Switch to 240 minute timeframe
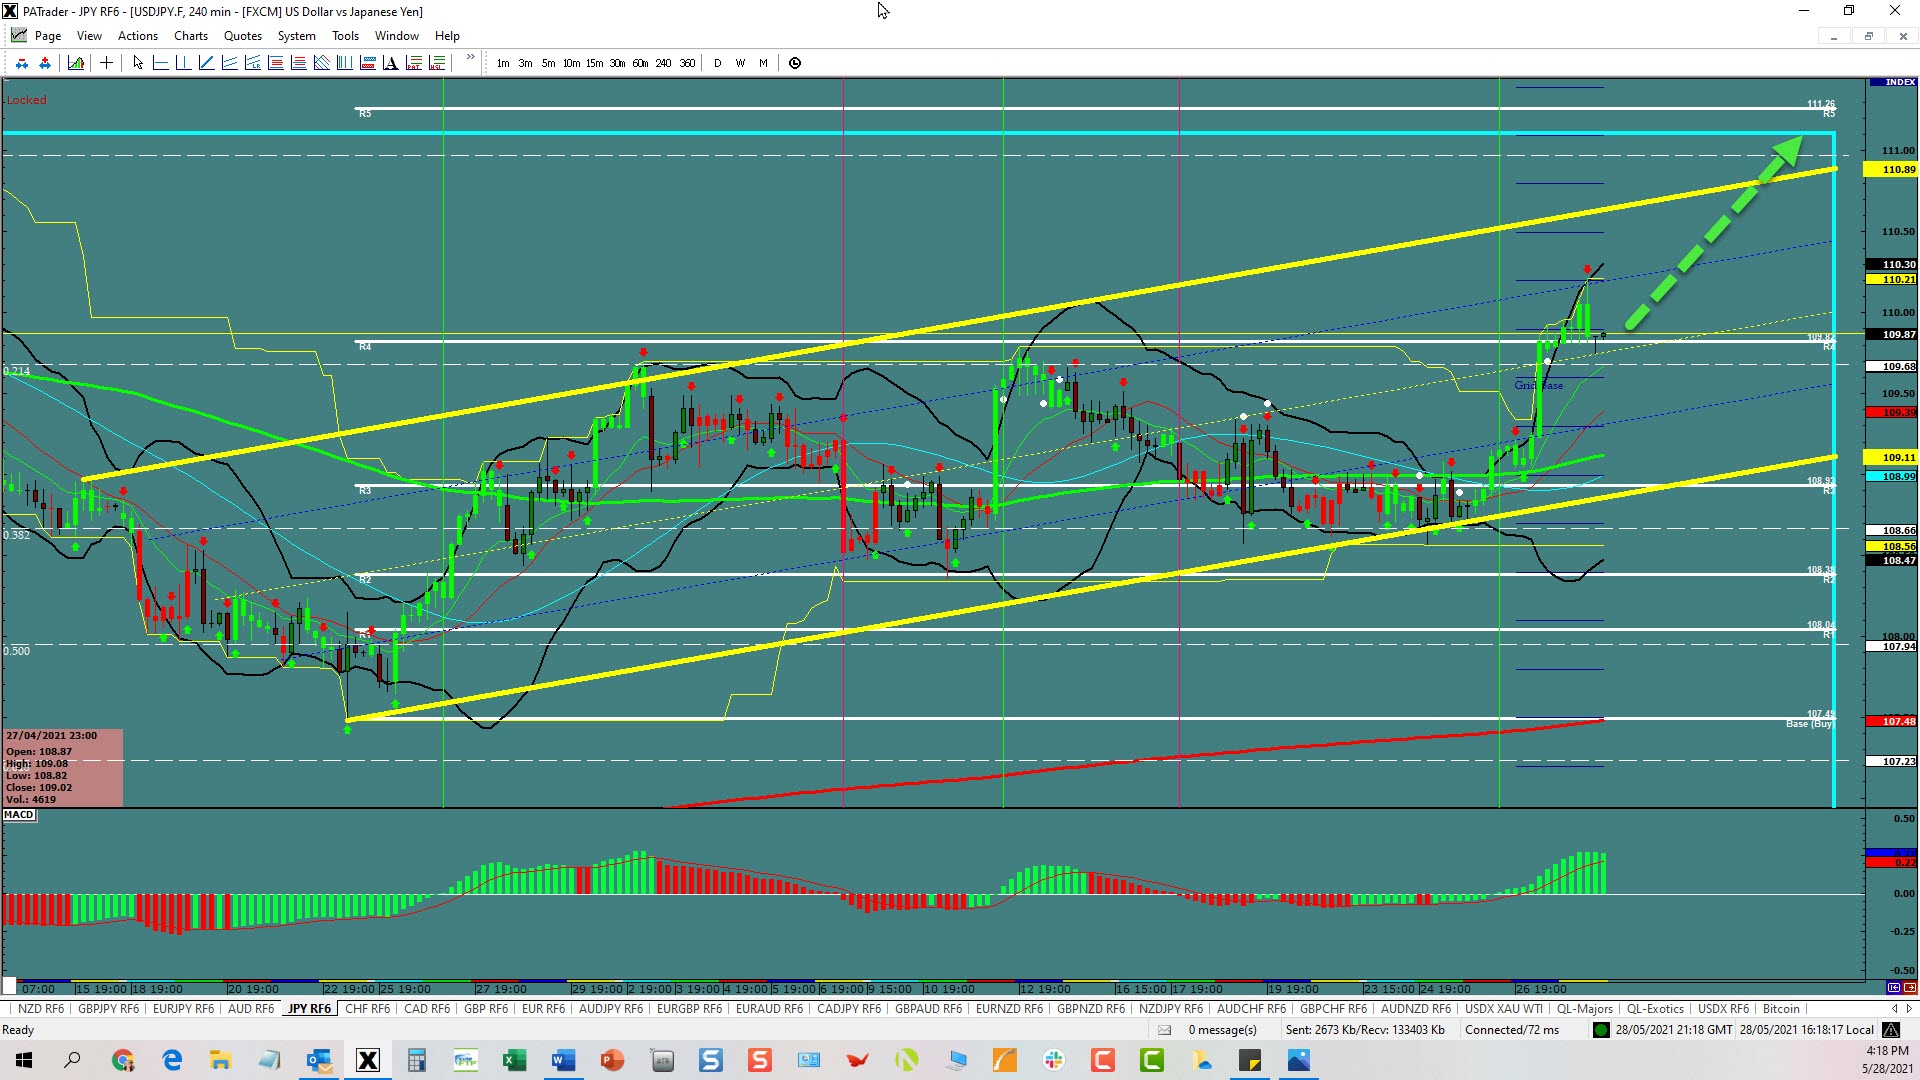This screenshot has height=1080, width=1920. click(x=663, y=63)
